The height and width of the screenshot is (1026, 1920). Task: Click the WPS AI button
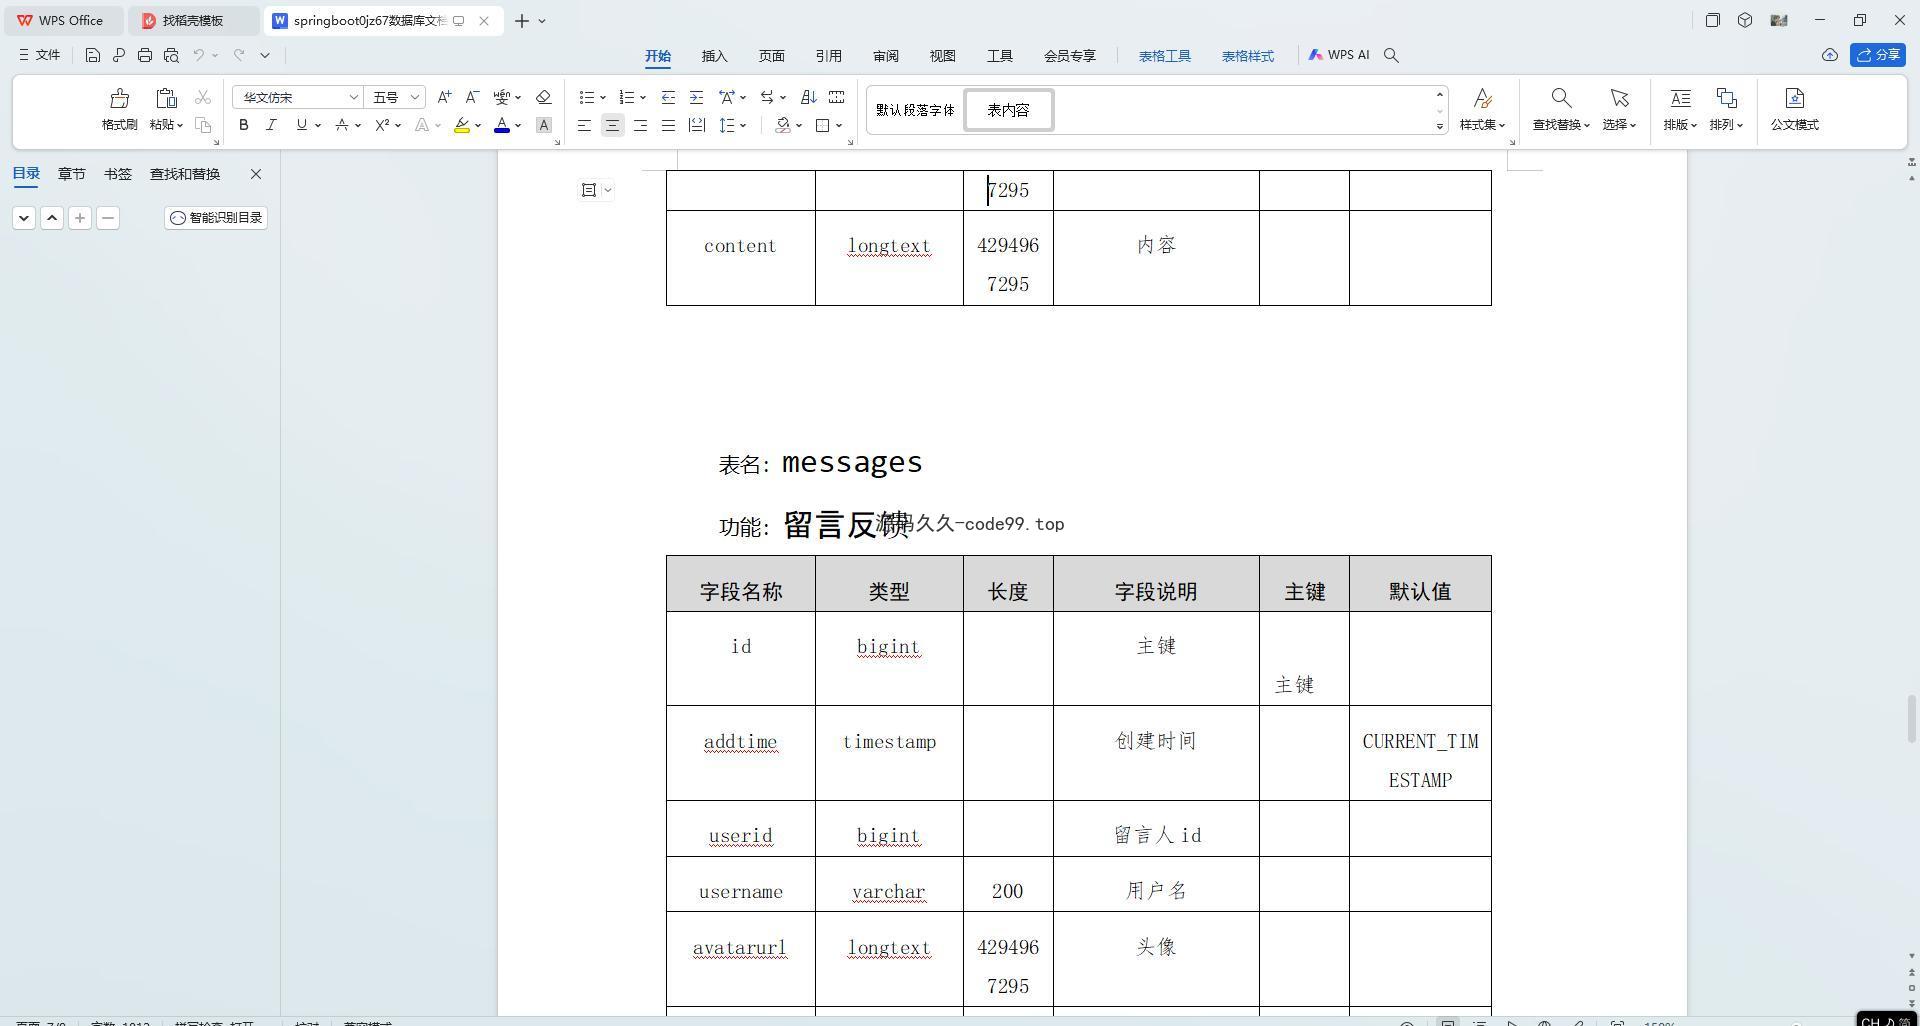(1338, 55)
